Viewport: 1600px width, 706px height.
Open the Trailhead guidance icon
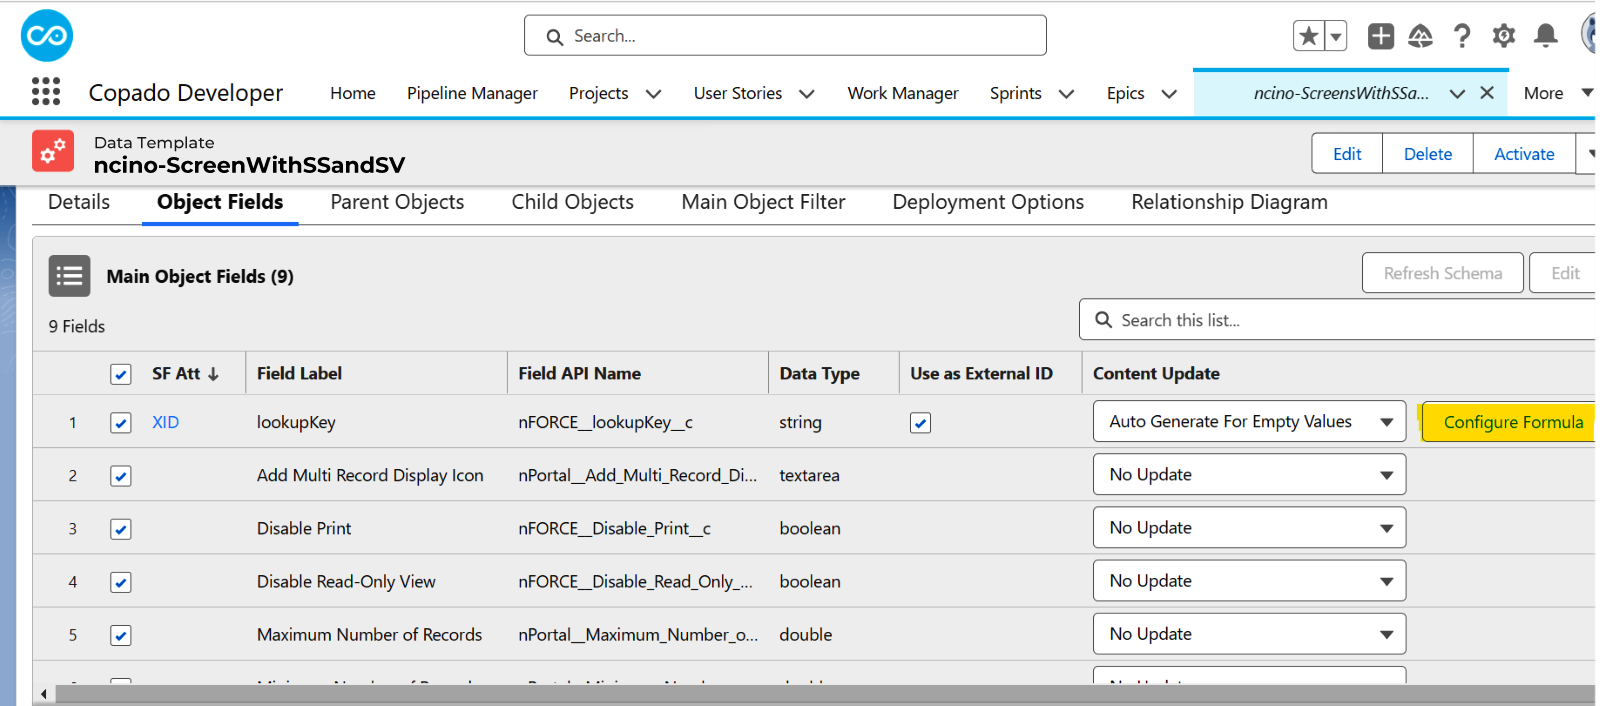pyautogui.click(x=1420, y=36)
